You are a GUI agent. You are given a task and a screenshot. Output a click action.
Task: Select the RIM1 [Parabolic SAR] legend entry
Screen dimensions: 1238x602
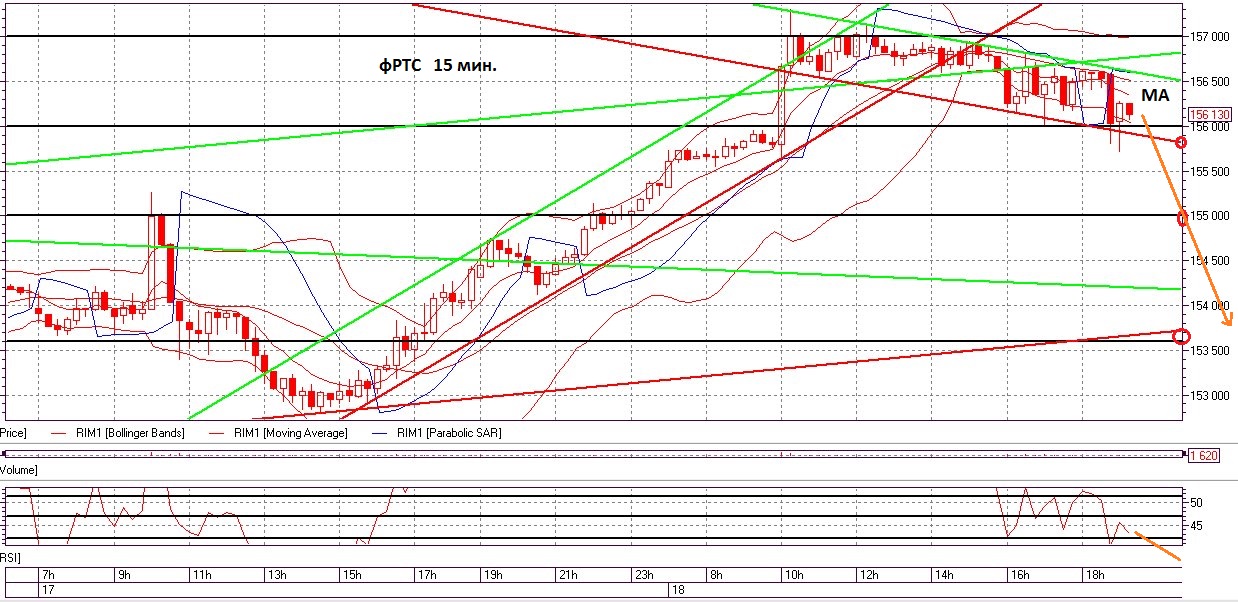click(435, 433)
